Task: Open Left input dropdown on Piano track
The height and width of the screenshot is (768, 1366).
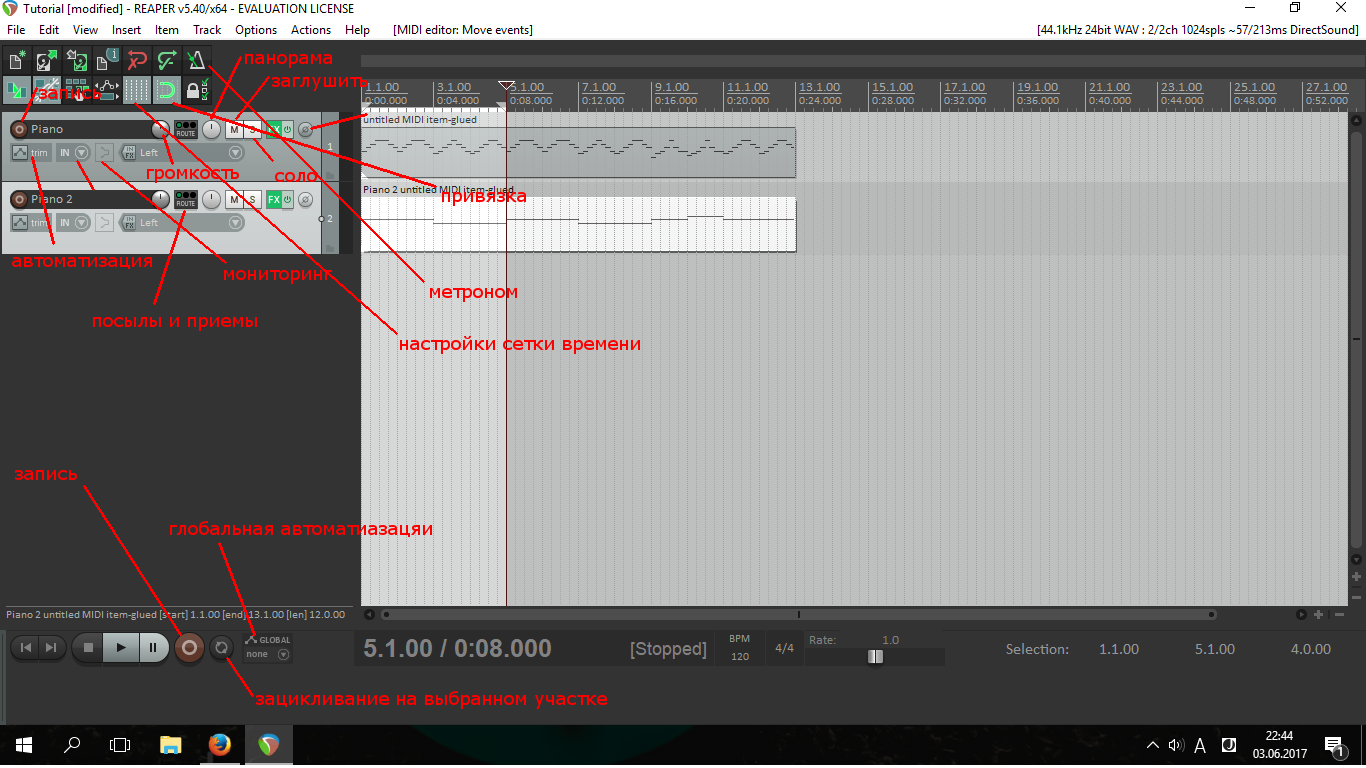Action: 190,153
